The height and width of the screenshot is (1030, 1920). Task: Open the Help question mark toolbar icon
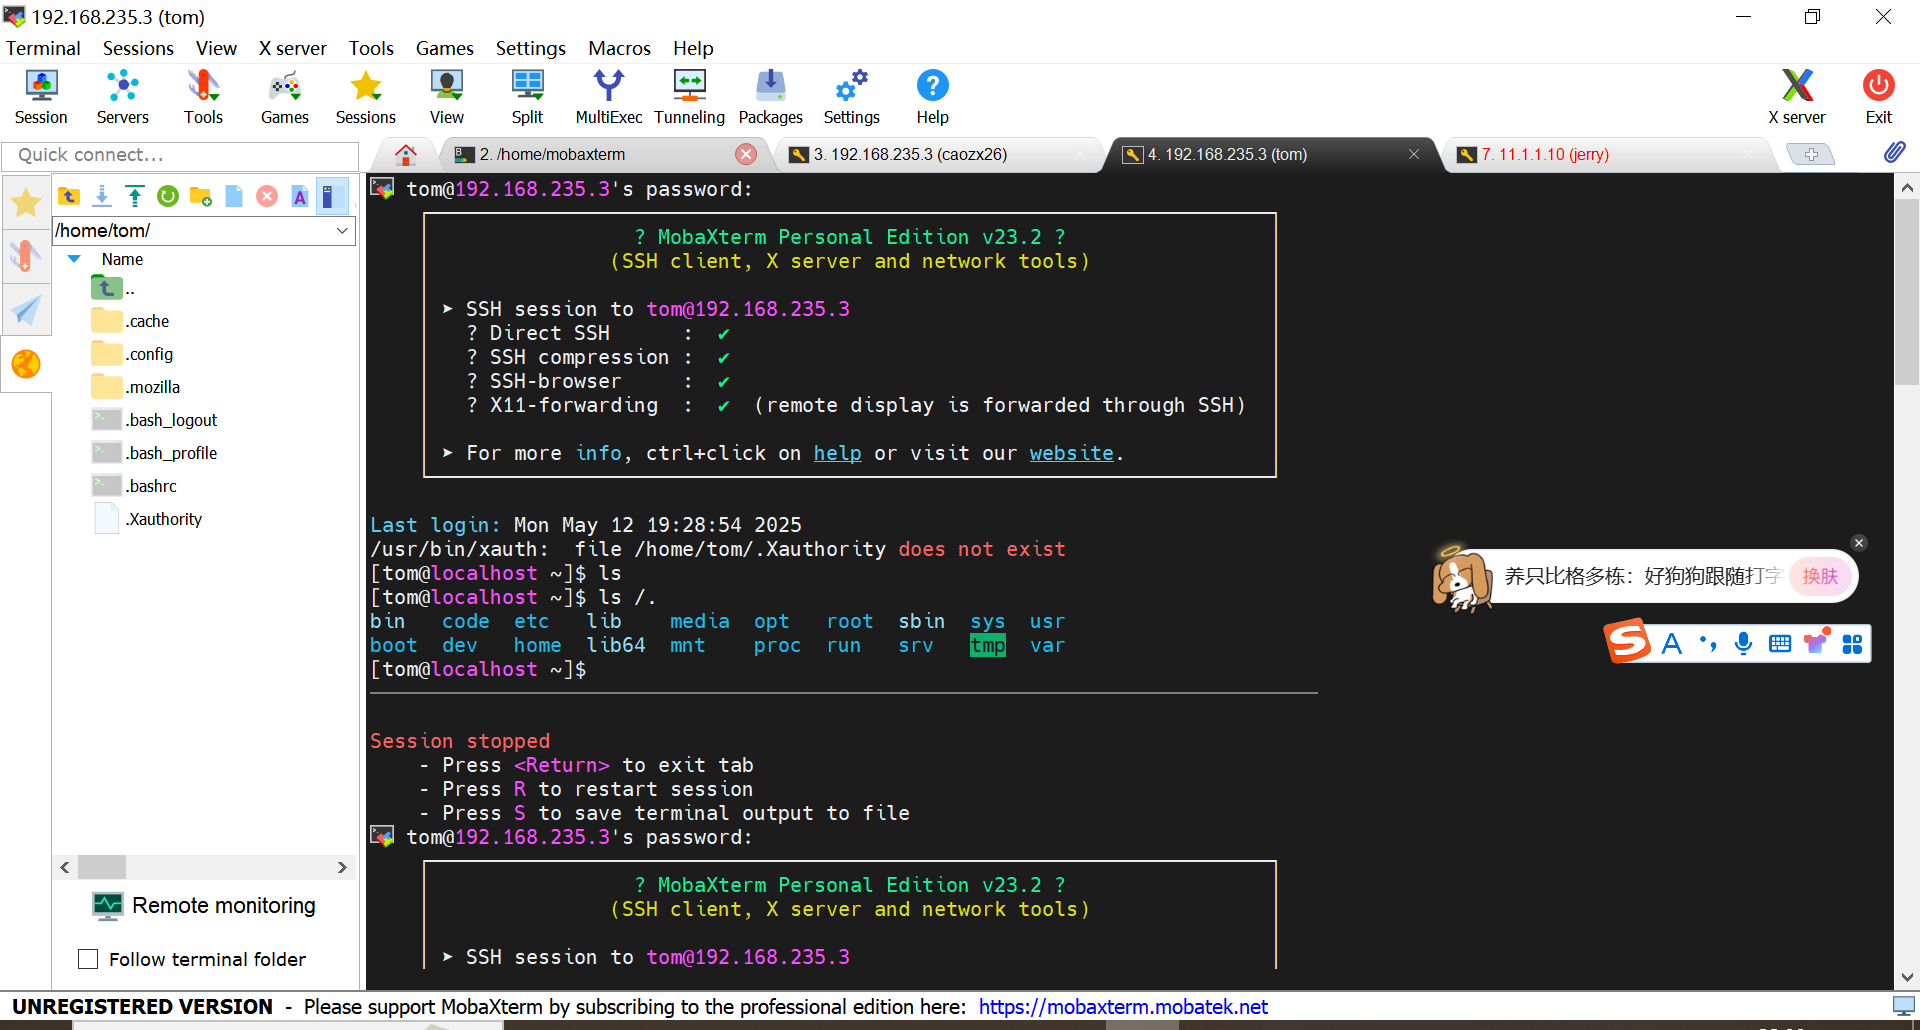pos(932,97)
